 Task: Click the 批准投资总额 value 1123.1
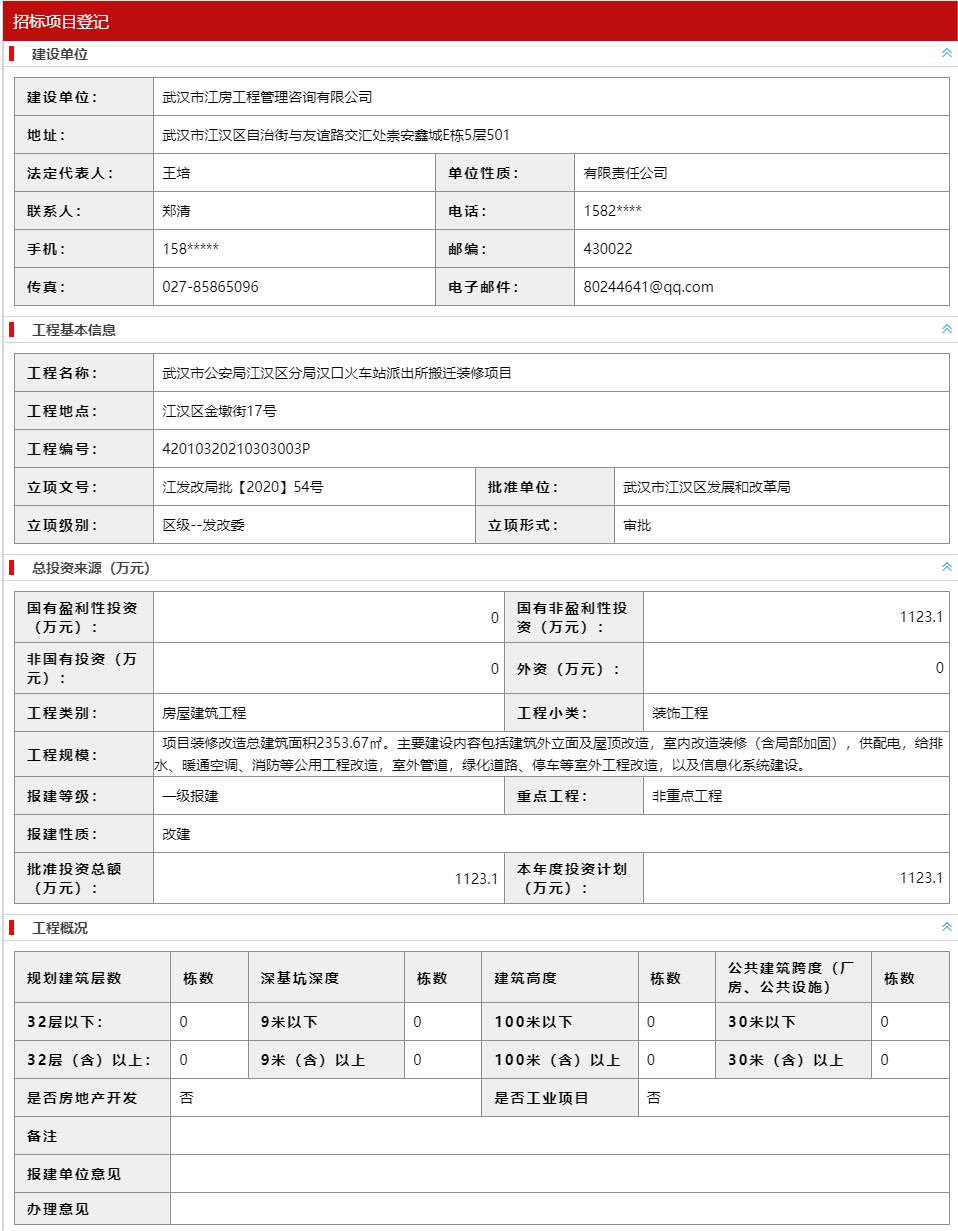(476, 878)
